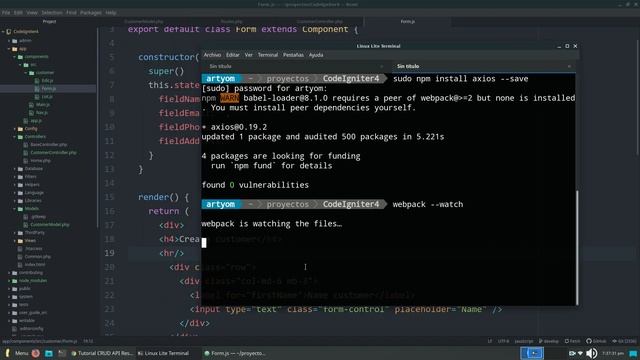
Task: Open CustomerModel.php in the tree
Action: 50,224
